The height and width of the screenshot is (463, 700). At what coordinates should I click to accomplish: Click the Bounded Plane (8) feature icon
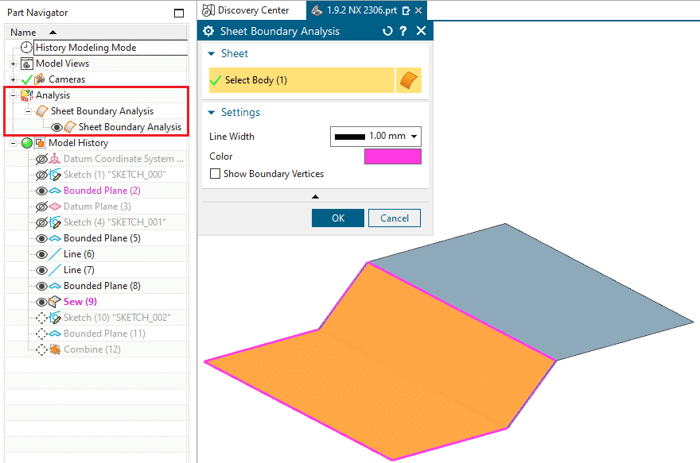click(55, 286)
